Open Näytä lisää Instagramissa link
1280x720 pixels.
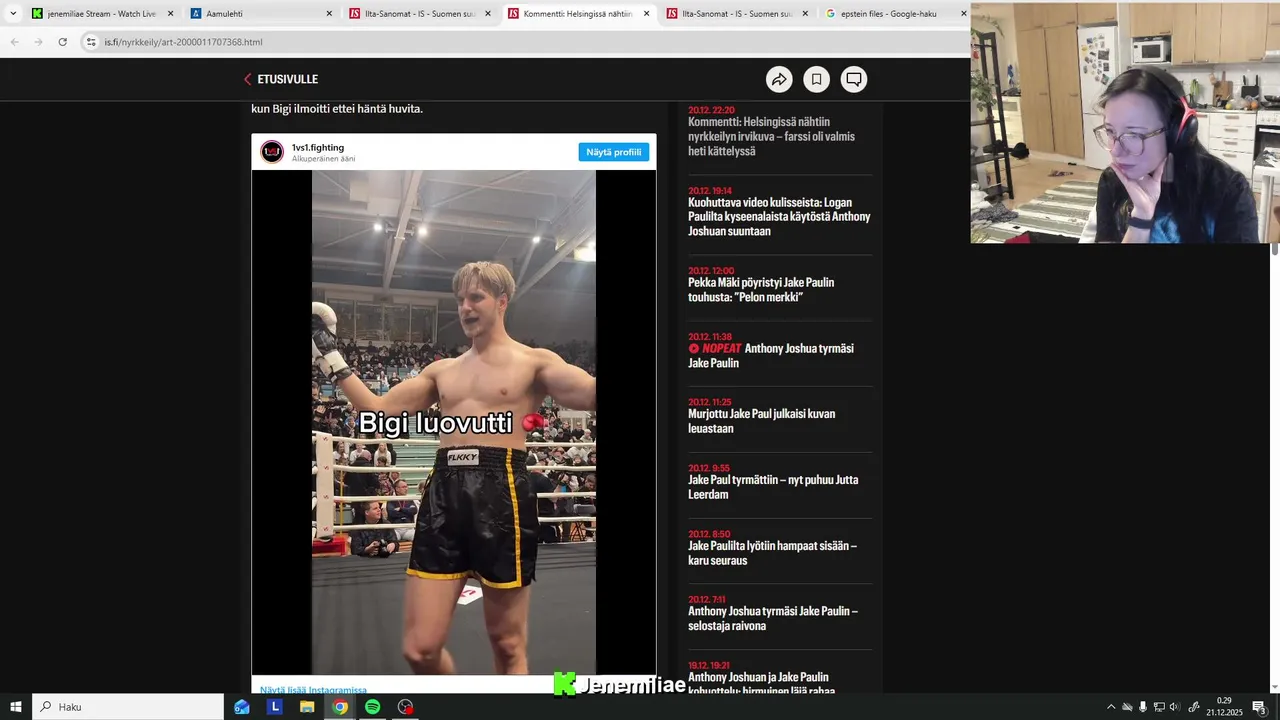313,689
